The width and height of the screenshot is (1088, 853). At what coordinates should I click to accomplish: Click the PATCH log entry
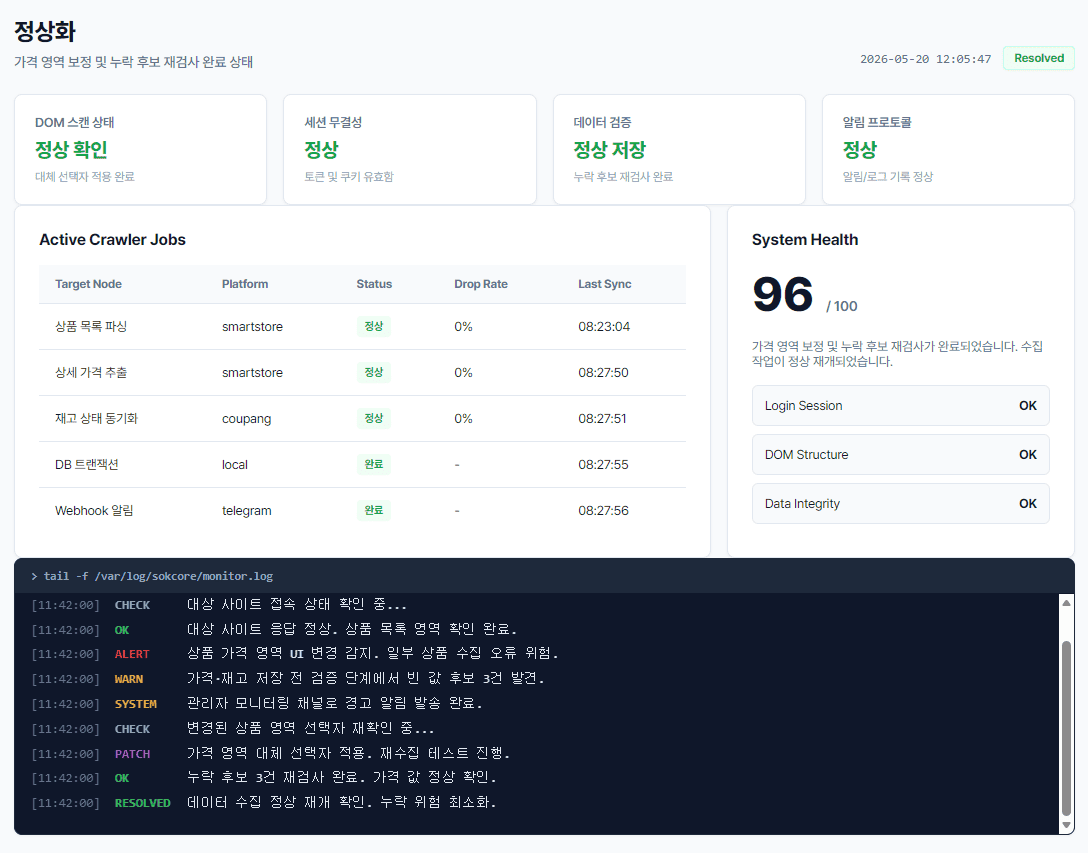(x=271, y=754)
